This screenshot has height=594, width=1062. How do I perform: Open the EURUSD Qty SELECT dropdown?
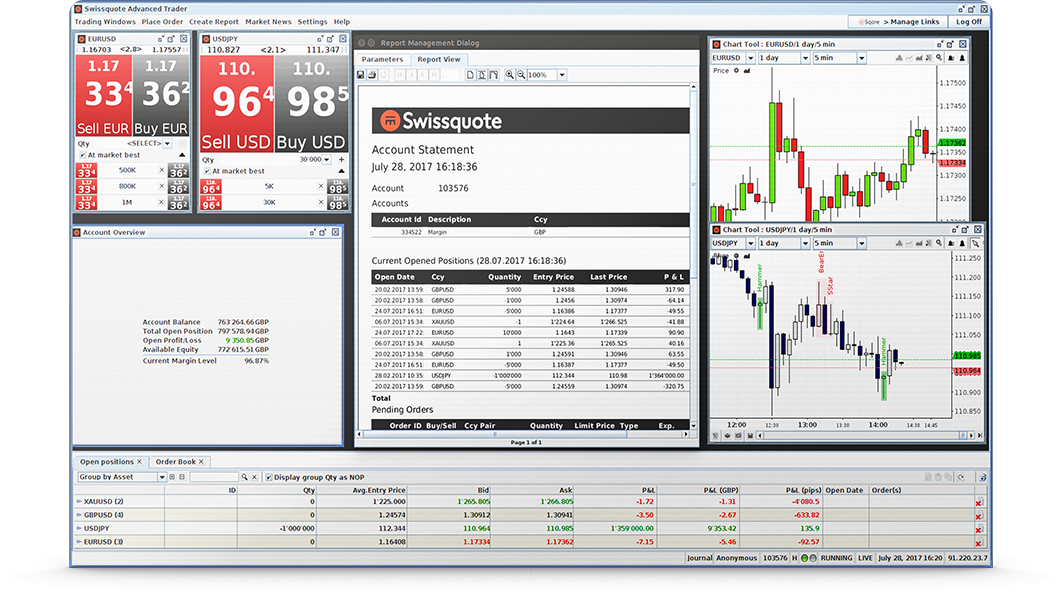coord(167,144)
